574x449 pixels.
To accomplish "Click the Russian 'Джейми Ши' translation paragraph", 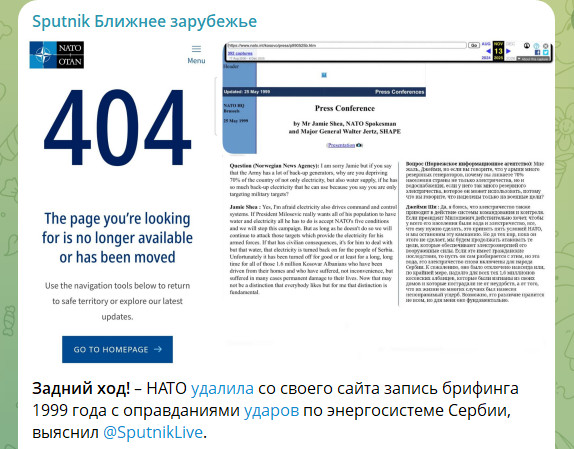I will (475, 253).
